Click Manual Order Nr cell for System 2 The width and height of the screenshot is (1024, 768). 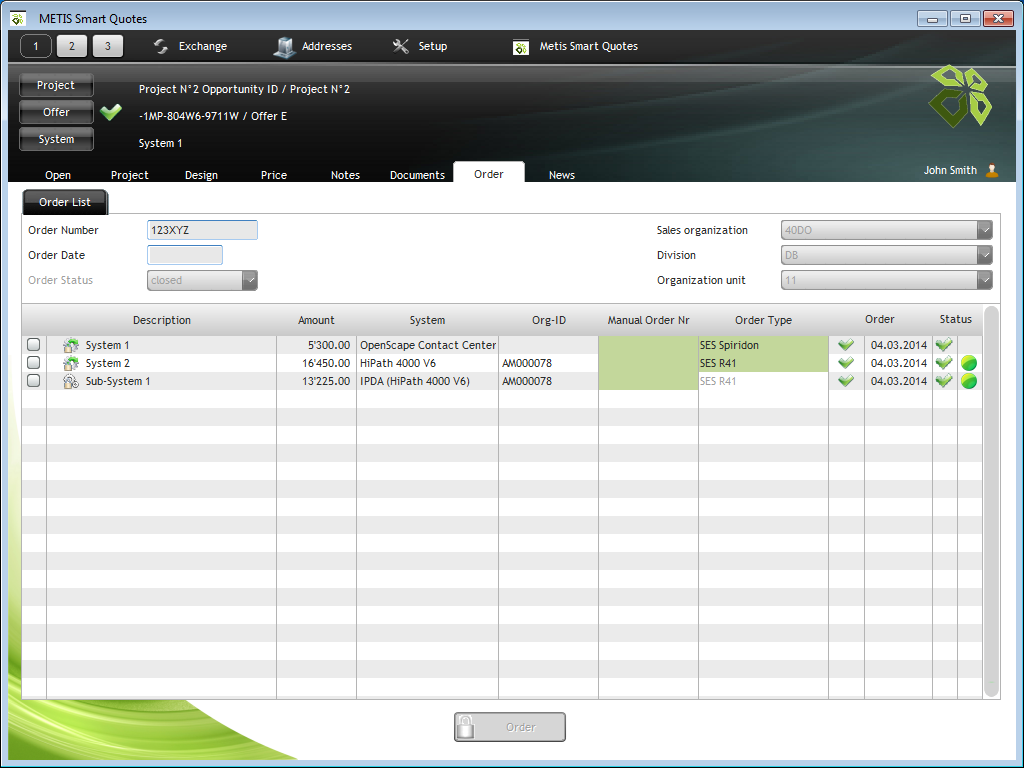pos(648,363)
